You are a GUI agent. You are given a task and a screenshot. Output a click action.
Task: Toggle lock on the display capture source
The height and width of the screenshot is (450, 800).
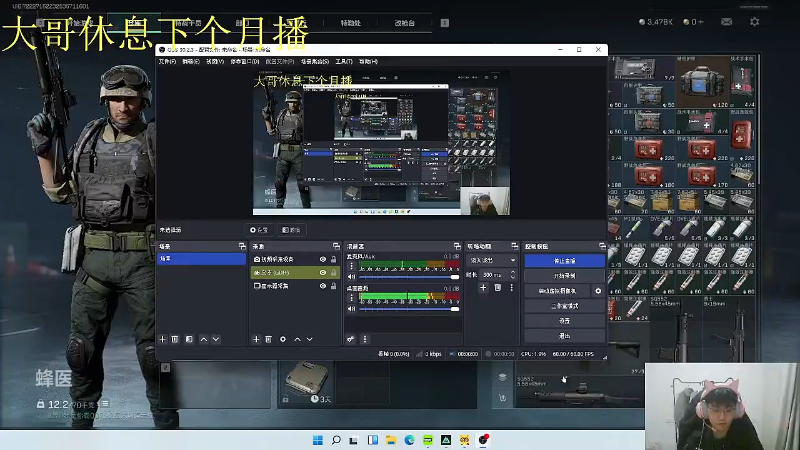point(334,286)
